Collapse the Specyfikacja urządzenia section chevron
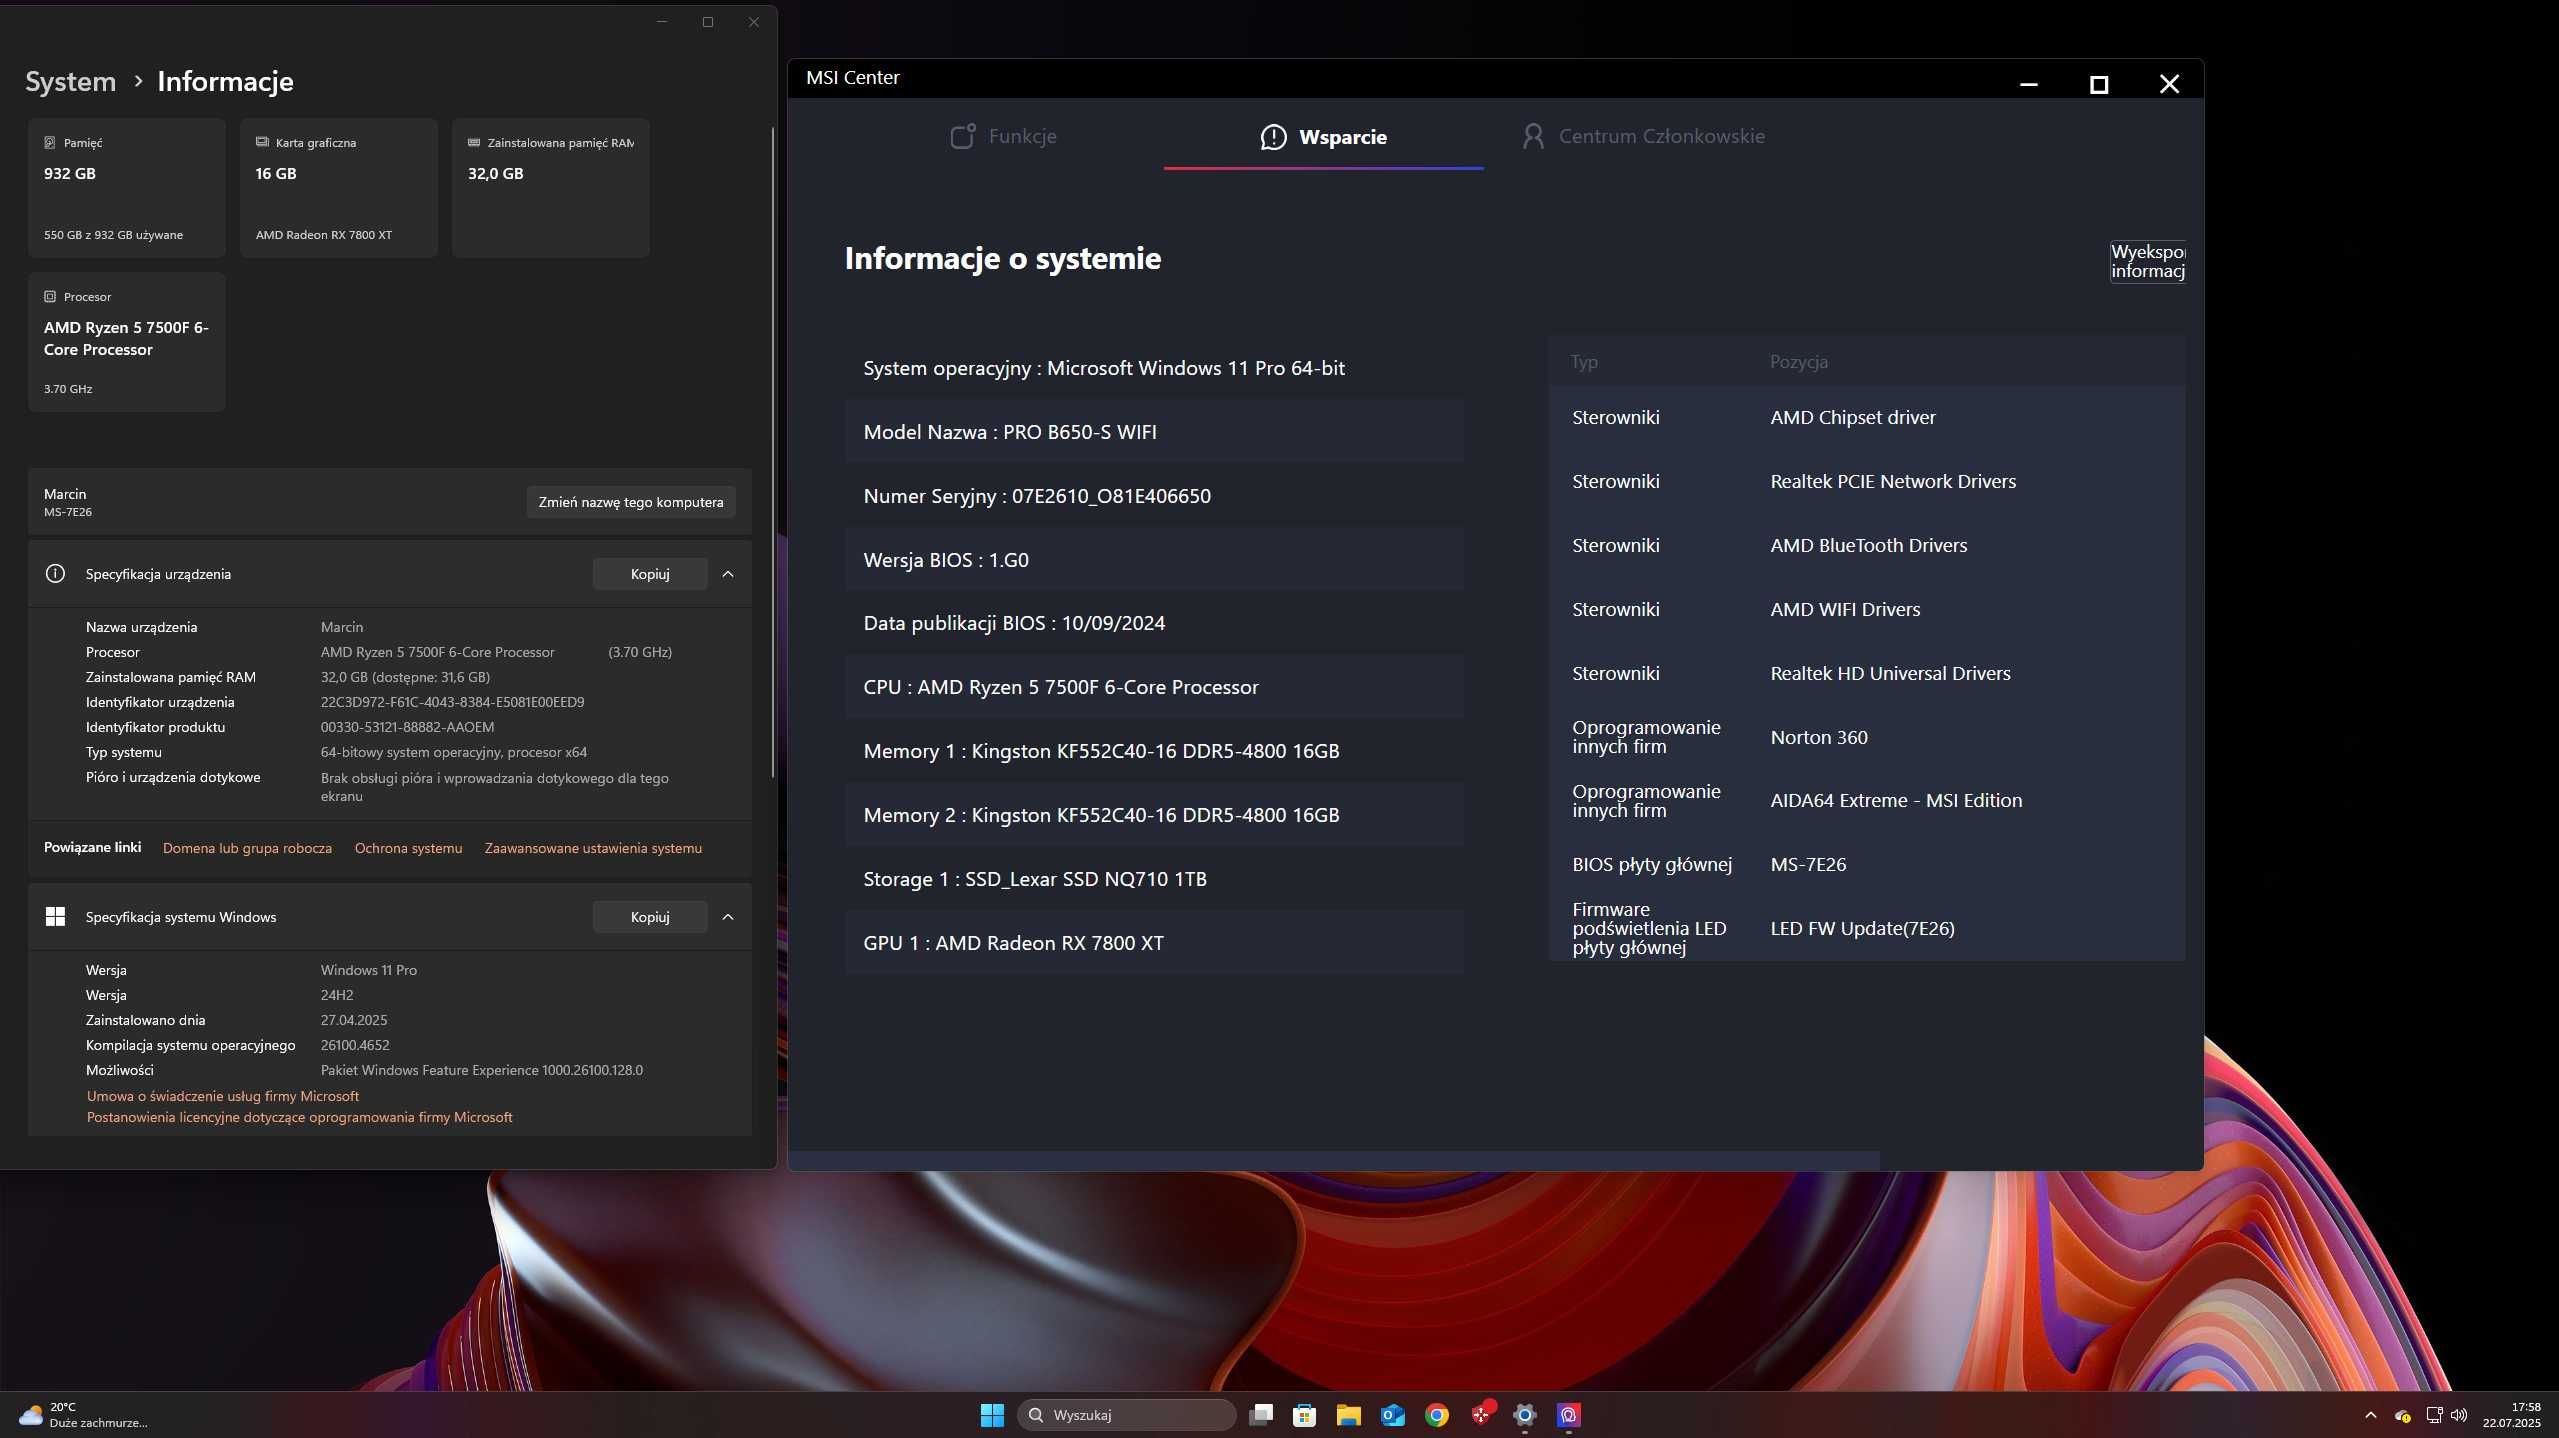The height and width of the screenshot is (1438, 2559). [x=728, y=574]
